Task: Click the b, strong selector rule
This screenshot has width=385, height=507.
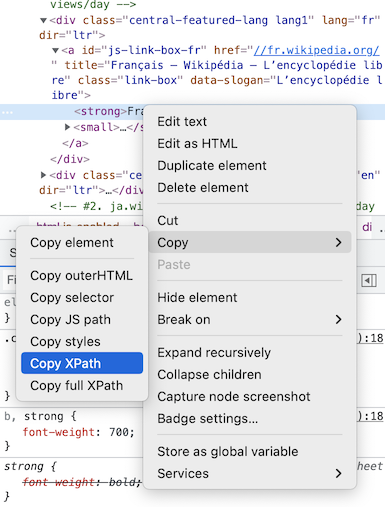Action: click(x=40, y=416)
